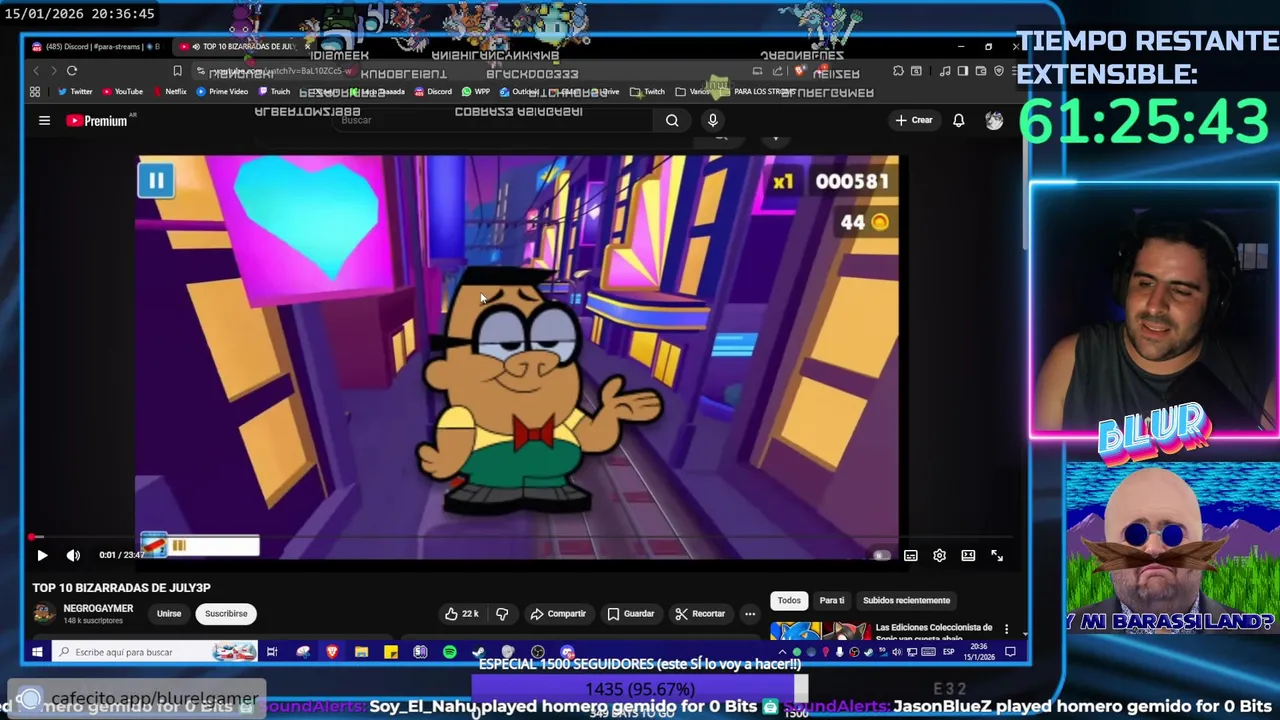Image resolution: width=1280 pixels, height=720 pixels.
Task: Open more actions three-dot menu below video
Action: [x=749, y=614]
